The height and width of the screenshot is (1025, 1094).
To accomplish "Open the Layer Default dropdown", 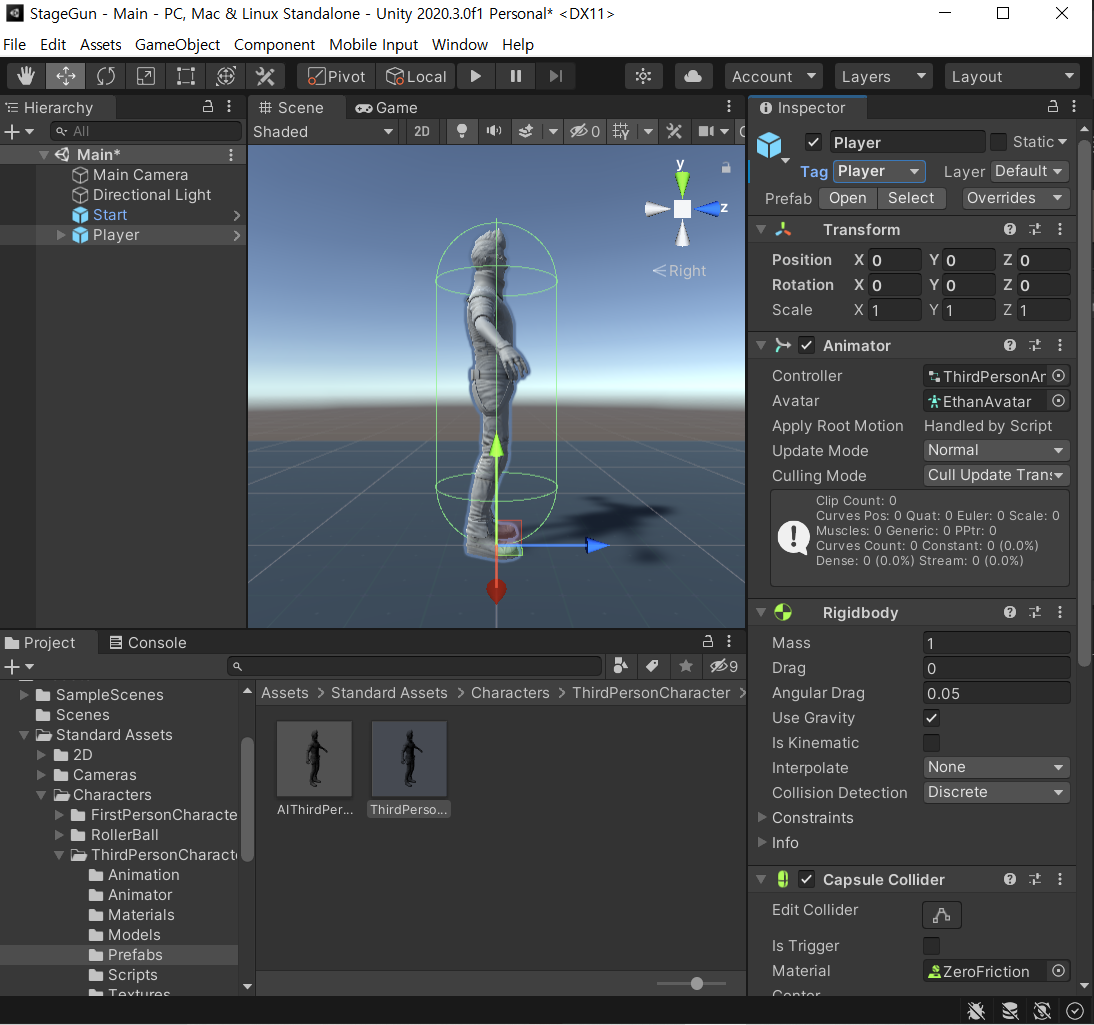I will point(1028,171).
